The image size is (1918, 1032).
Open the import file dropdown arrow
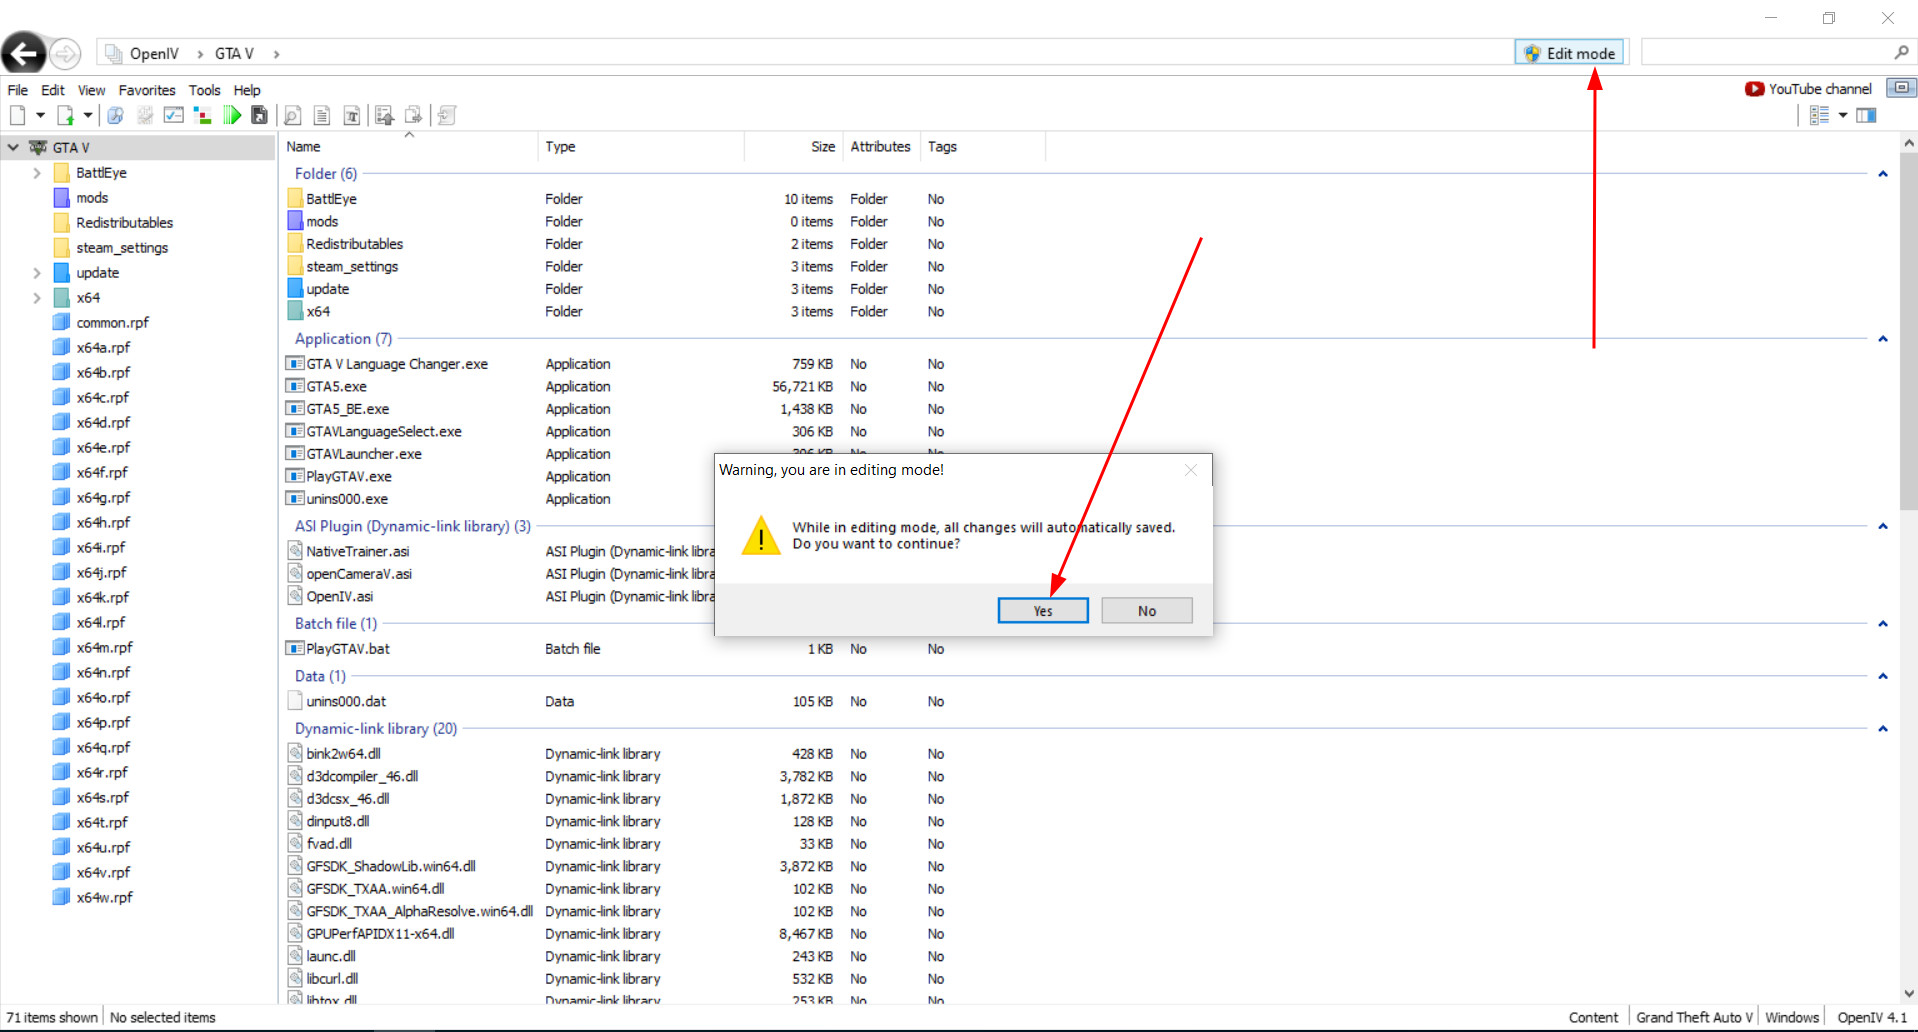88,116
